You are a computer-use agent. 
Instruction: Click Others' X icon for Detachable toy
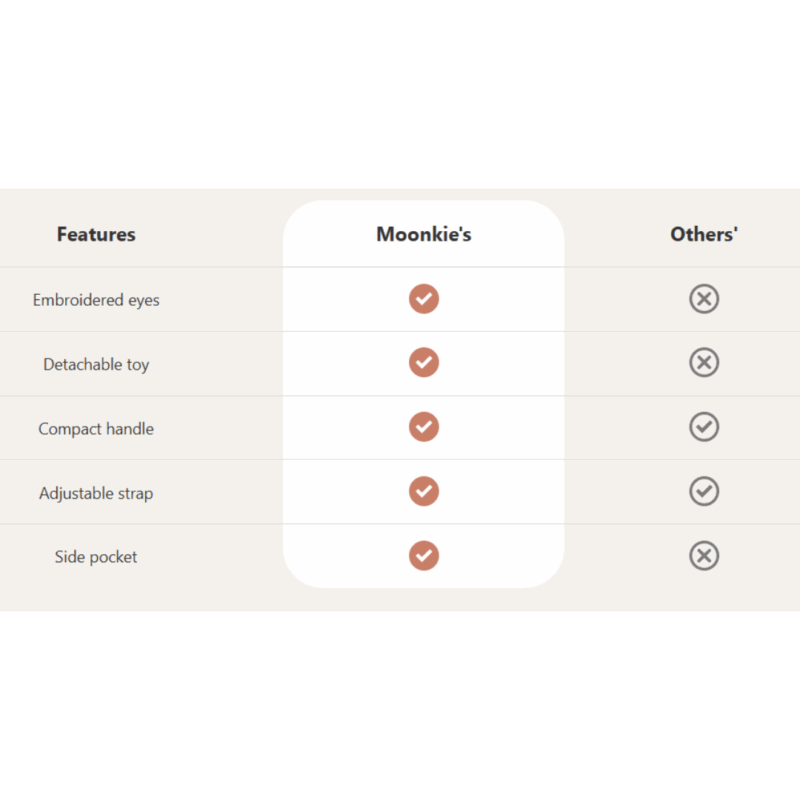pos(704,363)
